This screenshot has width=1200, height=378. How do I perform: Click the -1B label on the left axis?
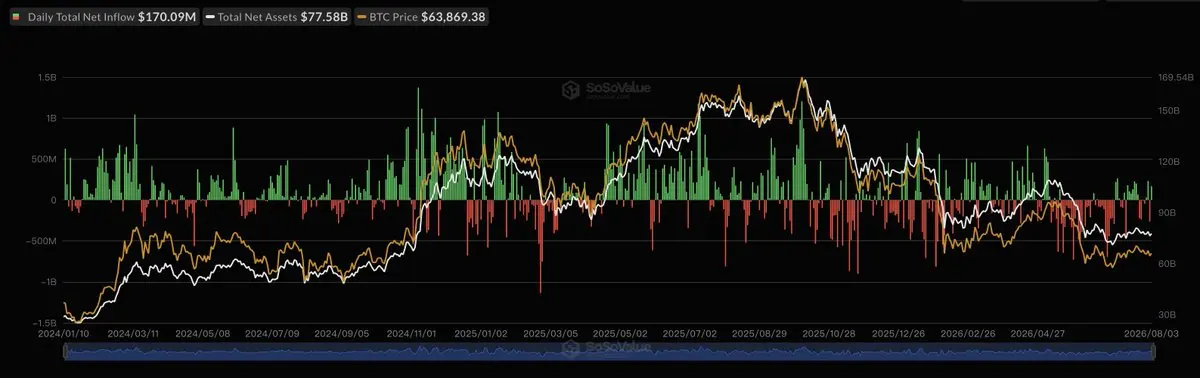[49, 282]
